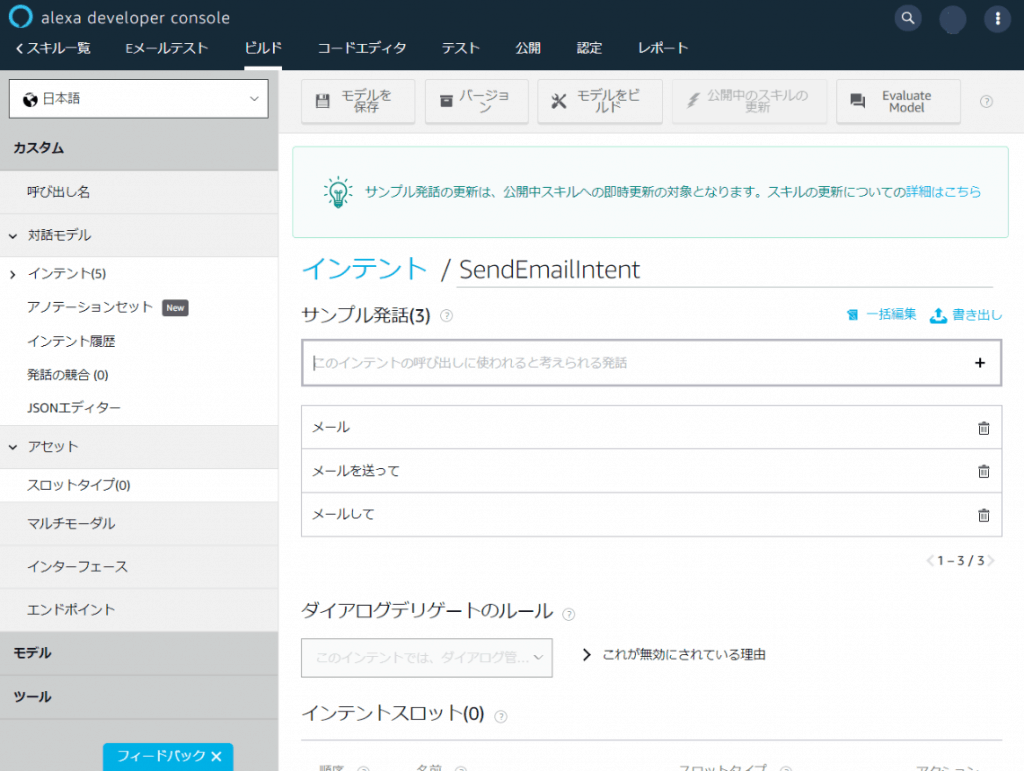Select the メールを送って utterance text
Image resolution: width=1024 pixels, height=771 pixels.
point(356,471)
